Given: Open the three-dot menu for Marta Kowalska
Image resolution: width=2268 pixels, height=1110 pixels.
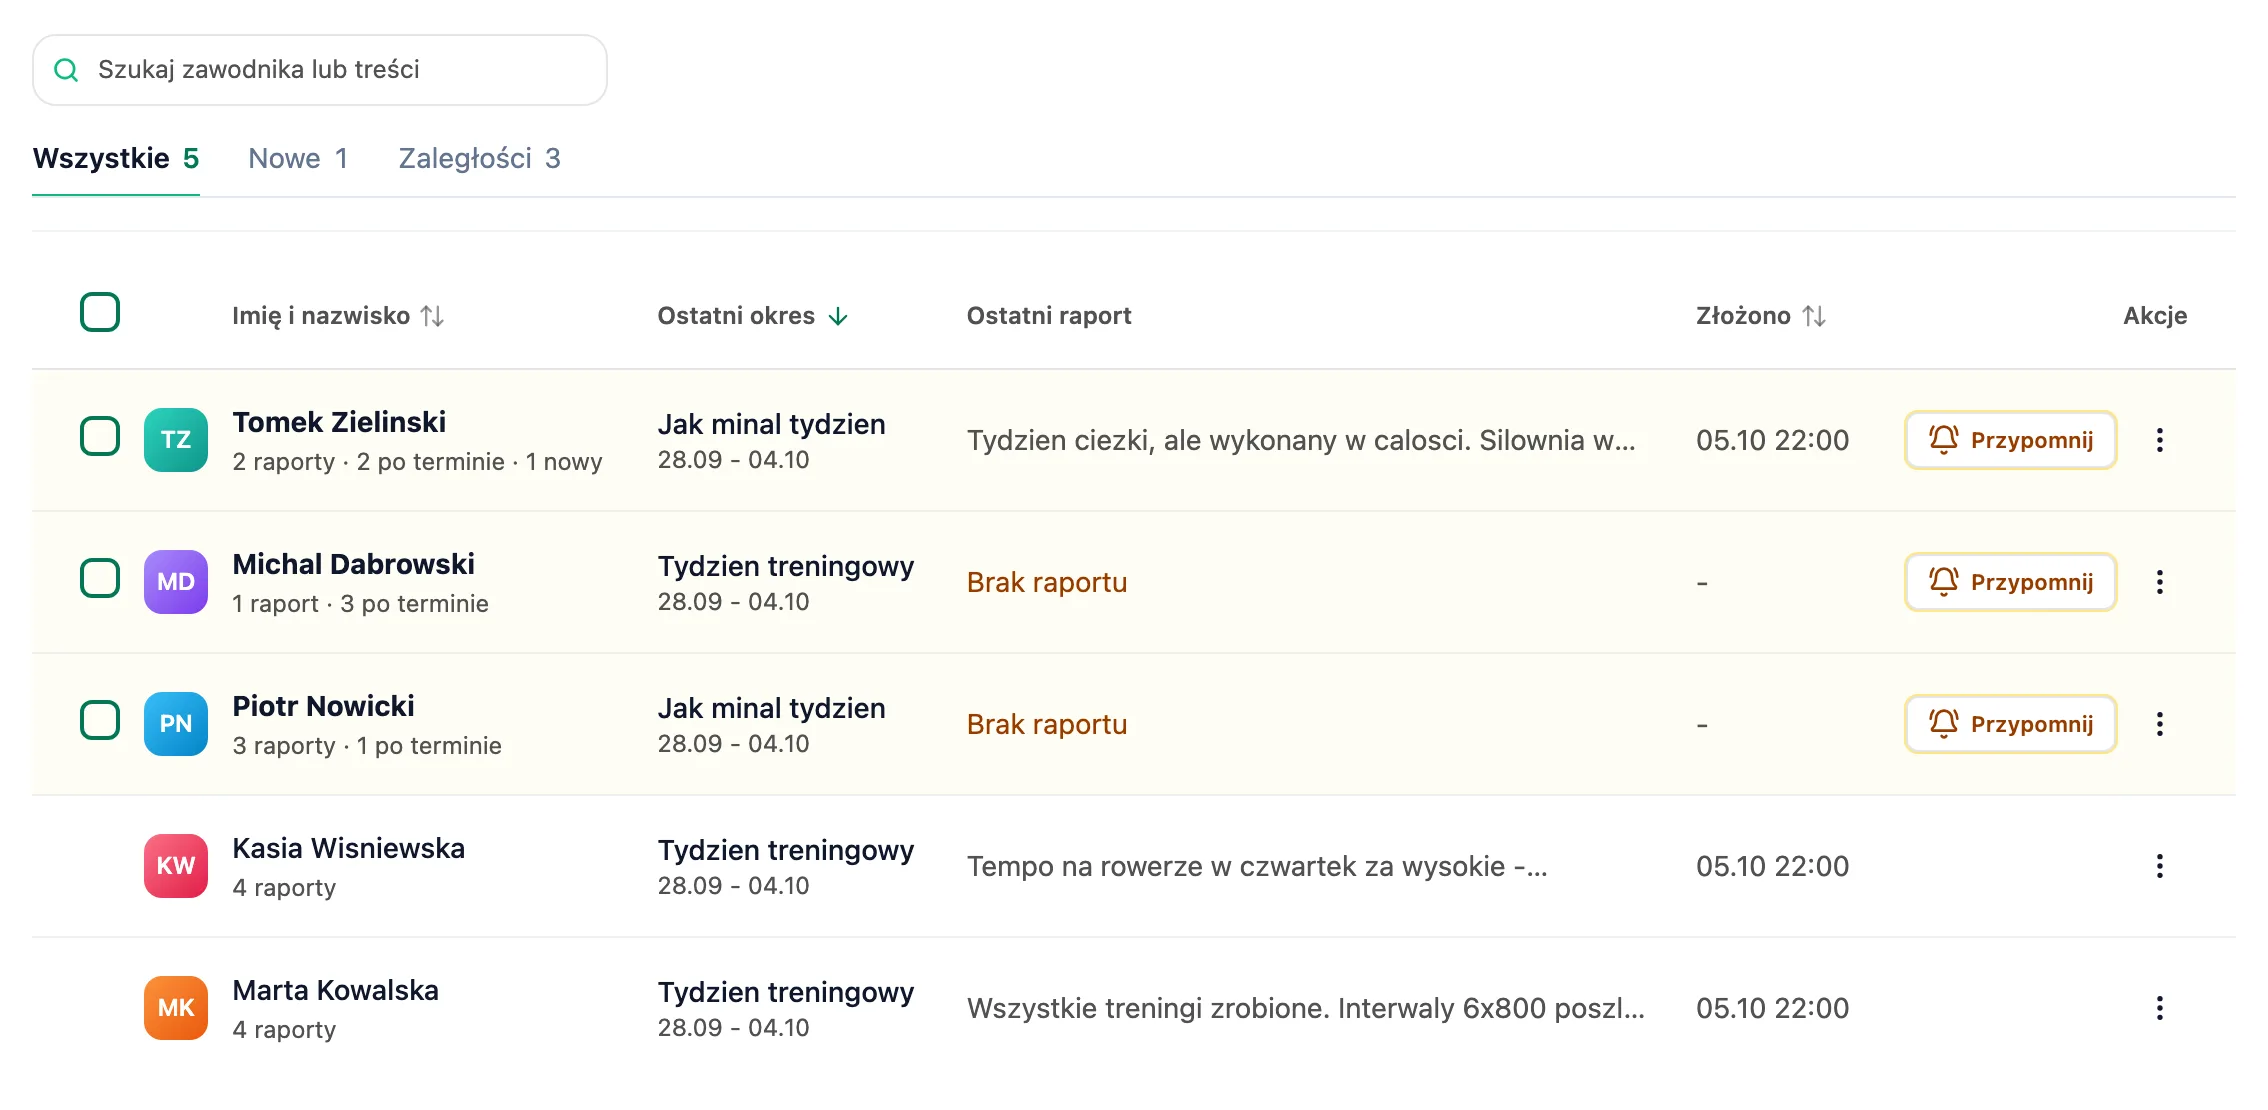Looking at the screenshot, I should pos(2160,1008).
